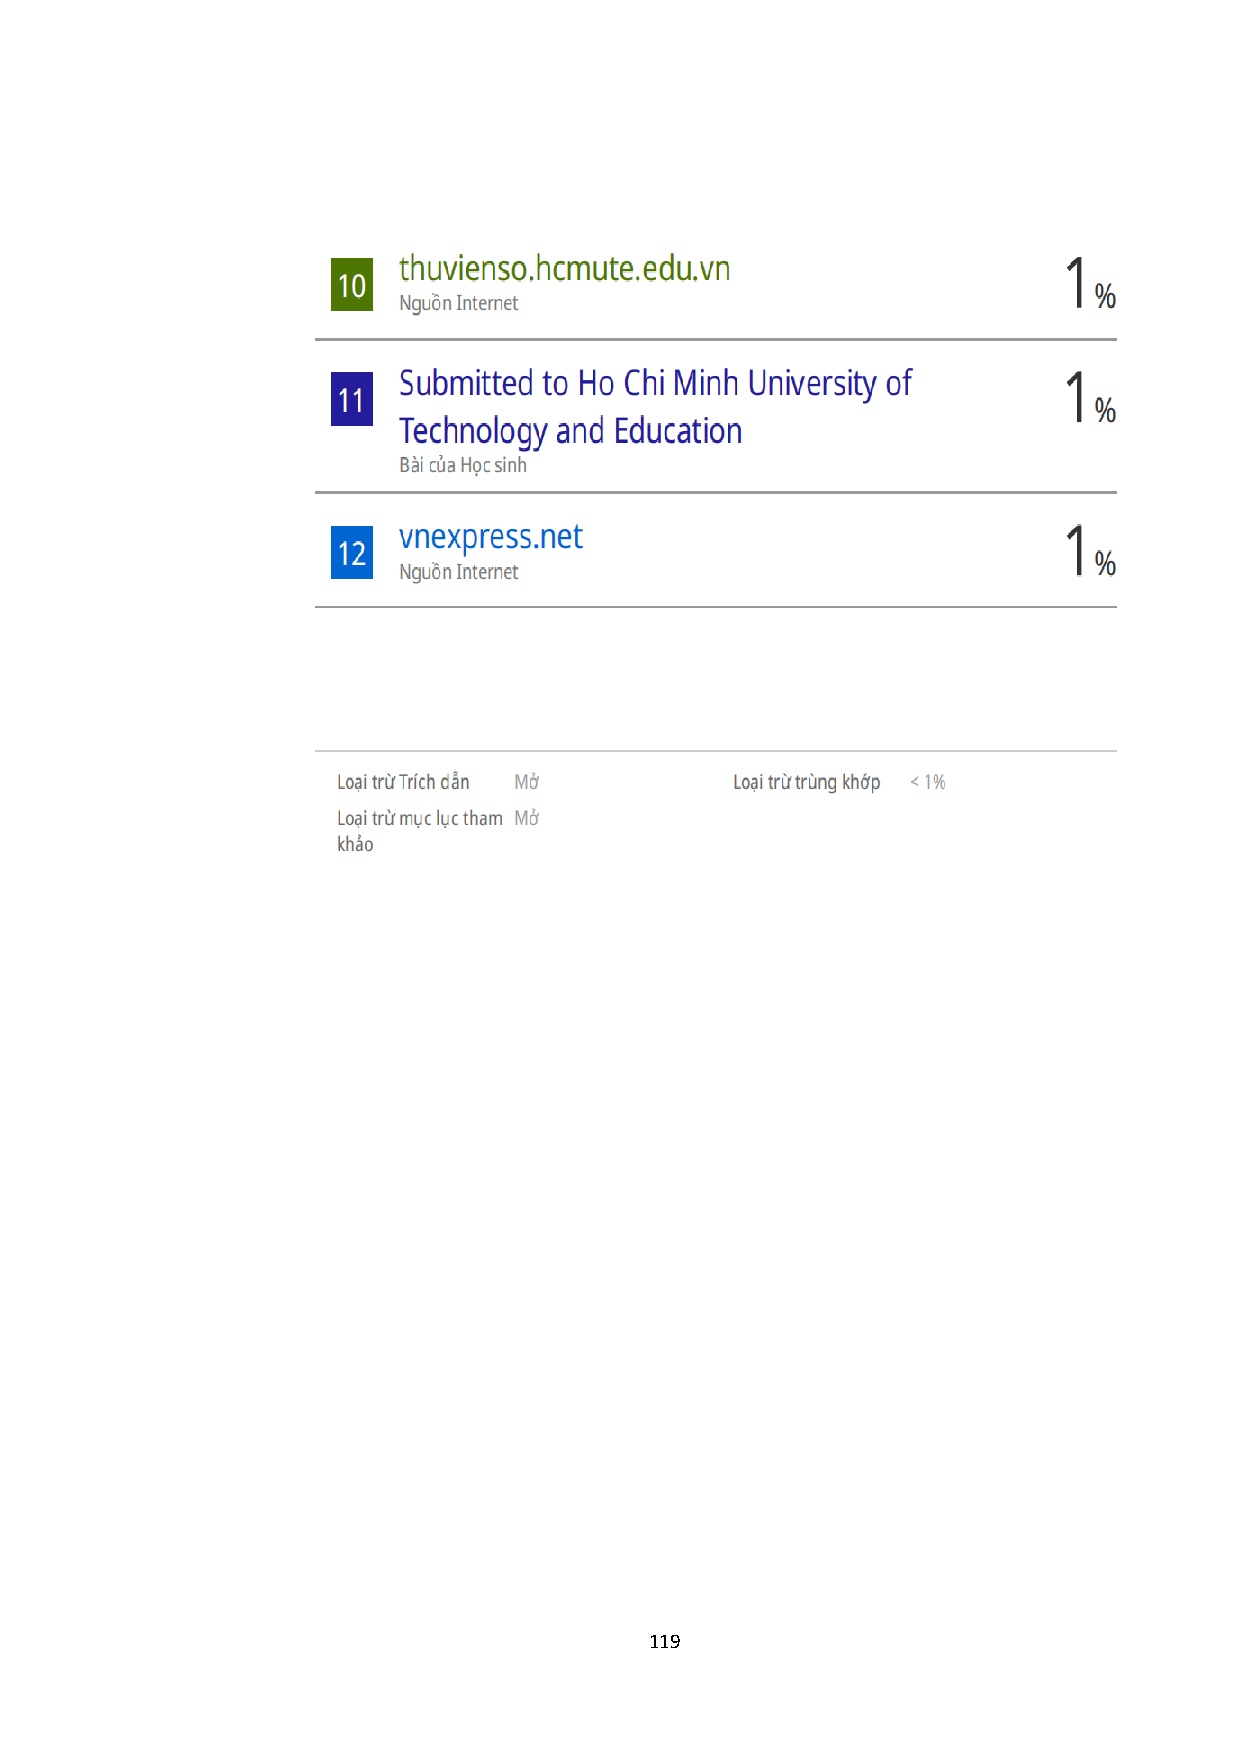
Task: Click the dark blue number 11 badge
Action: click(352, 399)
